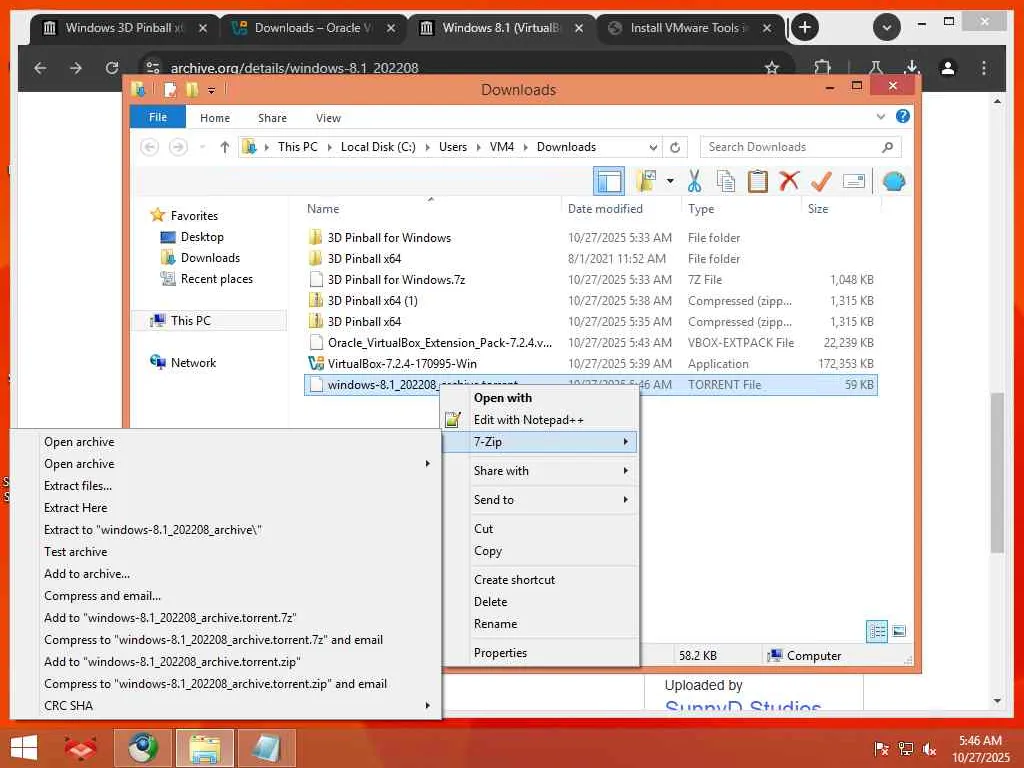
Task: Choose Delete in the context menu
Action: coord(541,601)
